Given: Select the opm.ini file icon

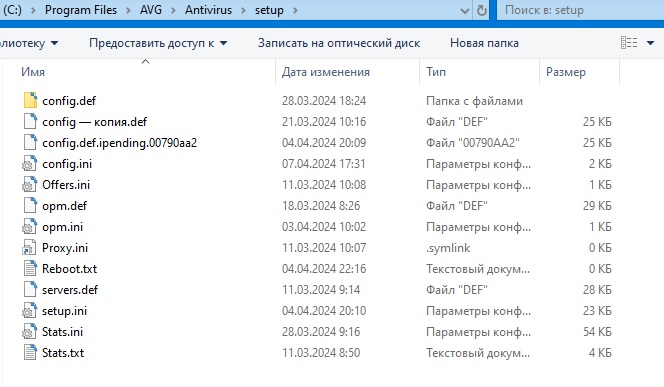Looking at the screenshot, I should point(30,227).
